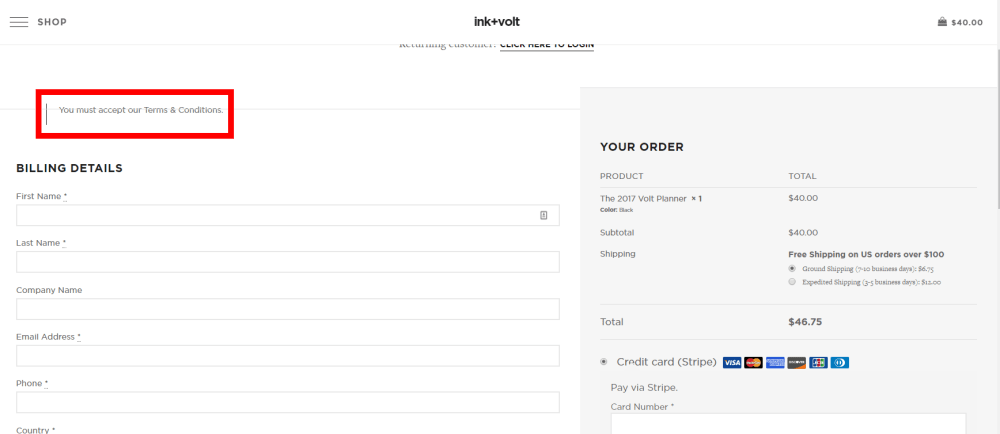Click the 'Click here to login' link
The height and width of the screenshot is (434, 1000).
tap(546, 44)
